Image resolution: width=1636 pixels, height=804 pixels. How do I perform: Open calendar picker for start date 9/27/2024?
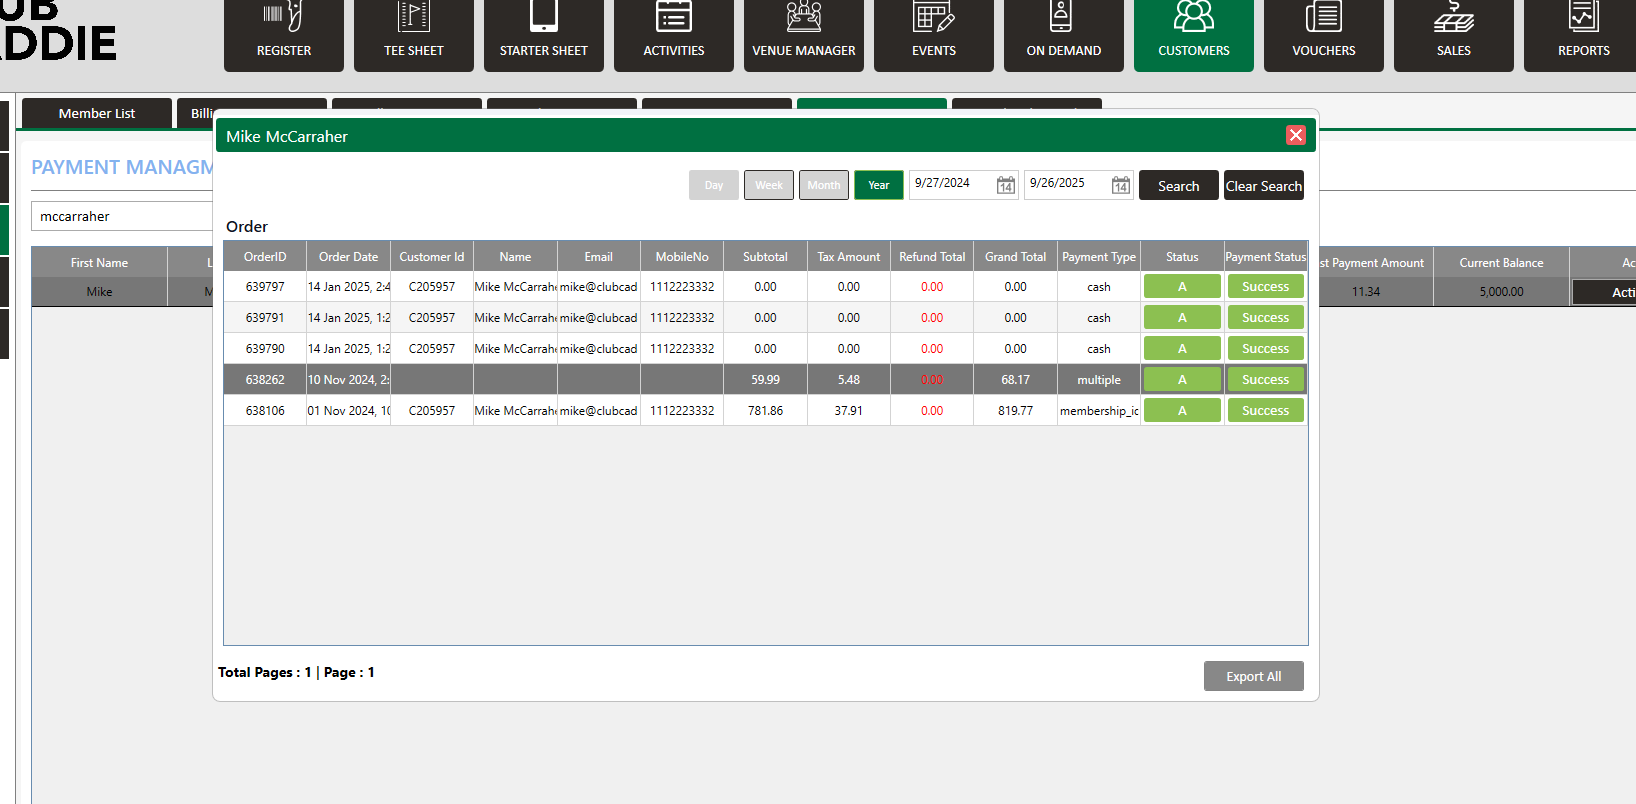pos(1005,186)
